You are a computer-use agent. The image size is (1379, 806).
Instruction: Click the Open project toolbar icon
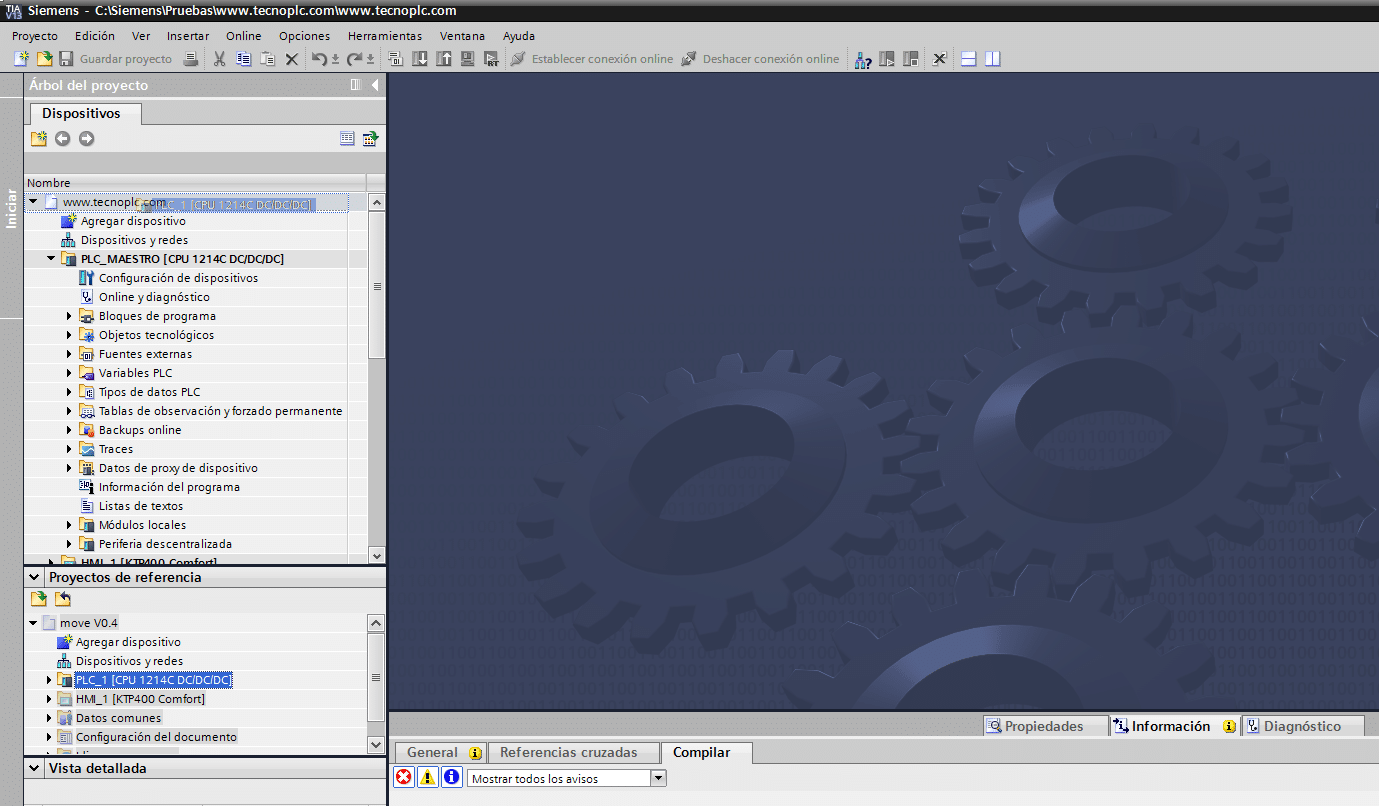pos(44,59)
